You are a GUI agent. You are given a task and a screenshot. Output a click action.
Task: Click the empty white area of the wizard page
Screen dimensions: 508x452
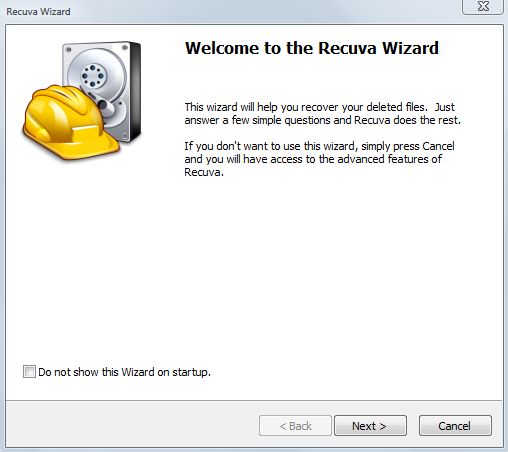click(253, 267)
